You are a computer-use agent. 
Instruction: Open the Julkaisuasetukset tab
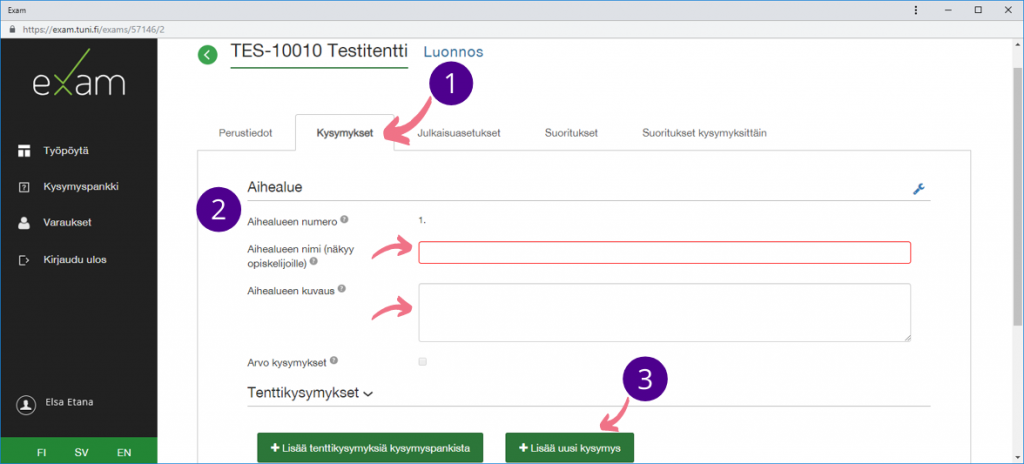pos(457,133)
